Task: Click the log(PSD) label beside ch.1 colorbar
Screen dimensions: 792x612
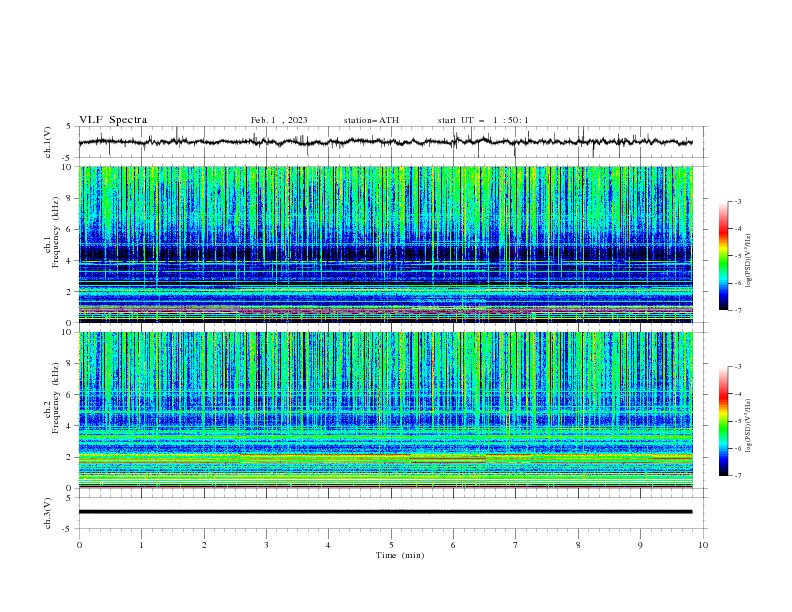Action: [749, 261]
